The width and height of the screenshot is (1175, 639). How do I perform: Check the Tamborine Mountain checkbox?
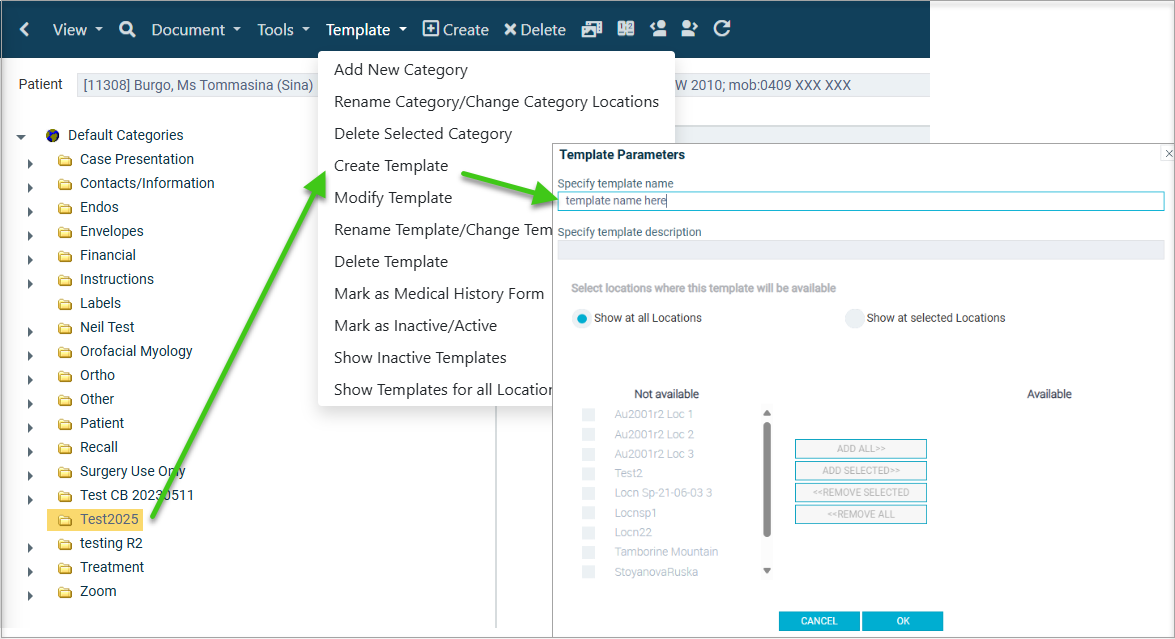pos(588,552)
